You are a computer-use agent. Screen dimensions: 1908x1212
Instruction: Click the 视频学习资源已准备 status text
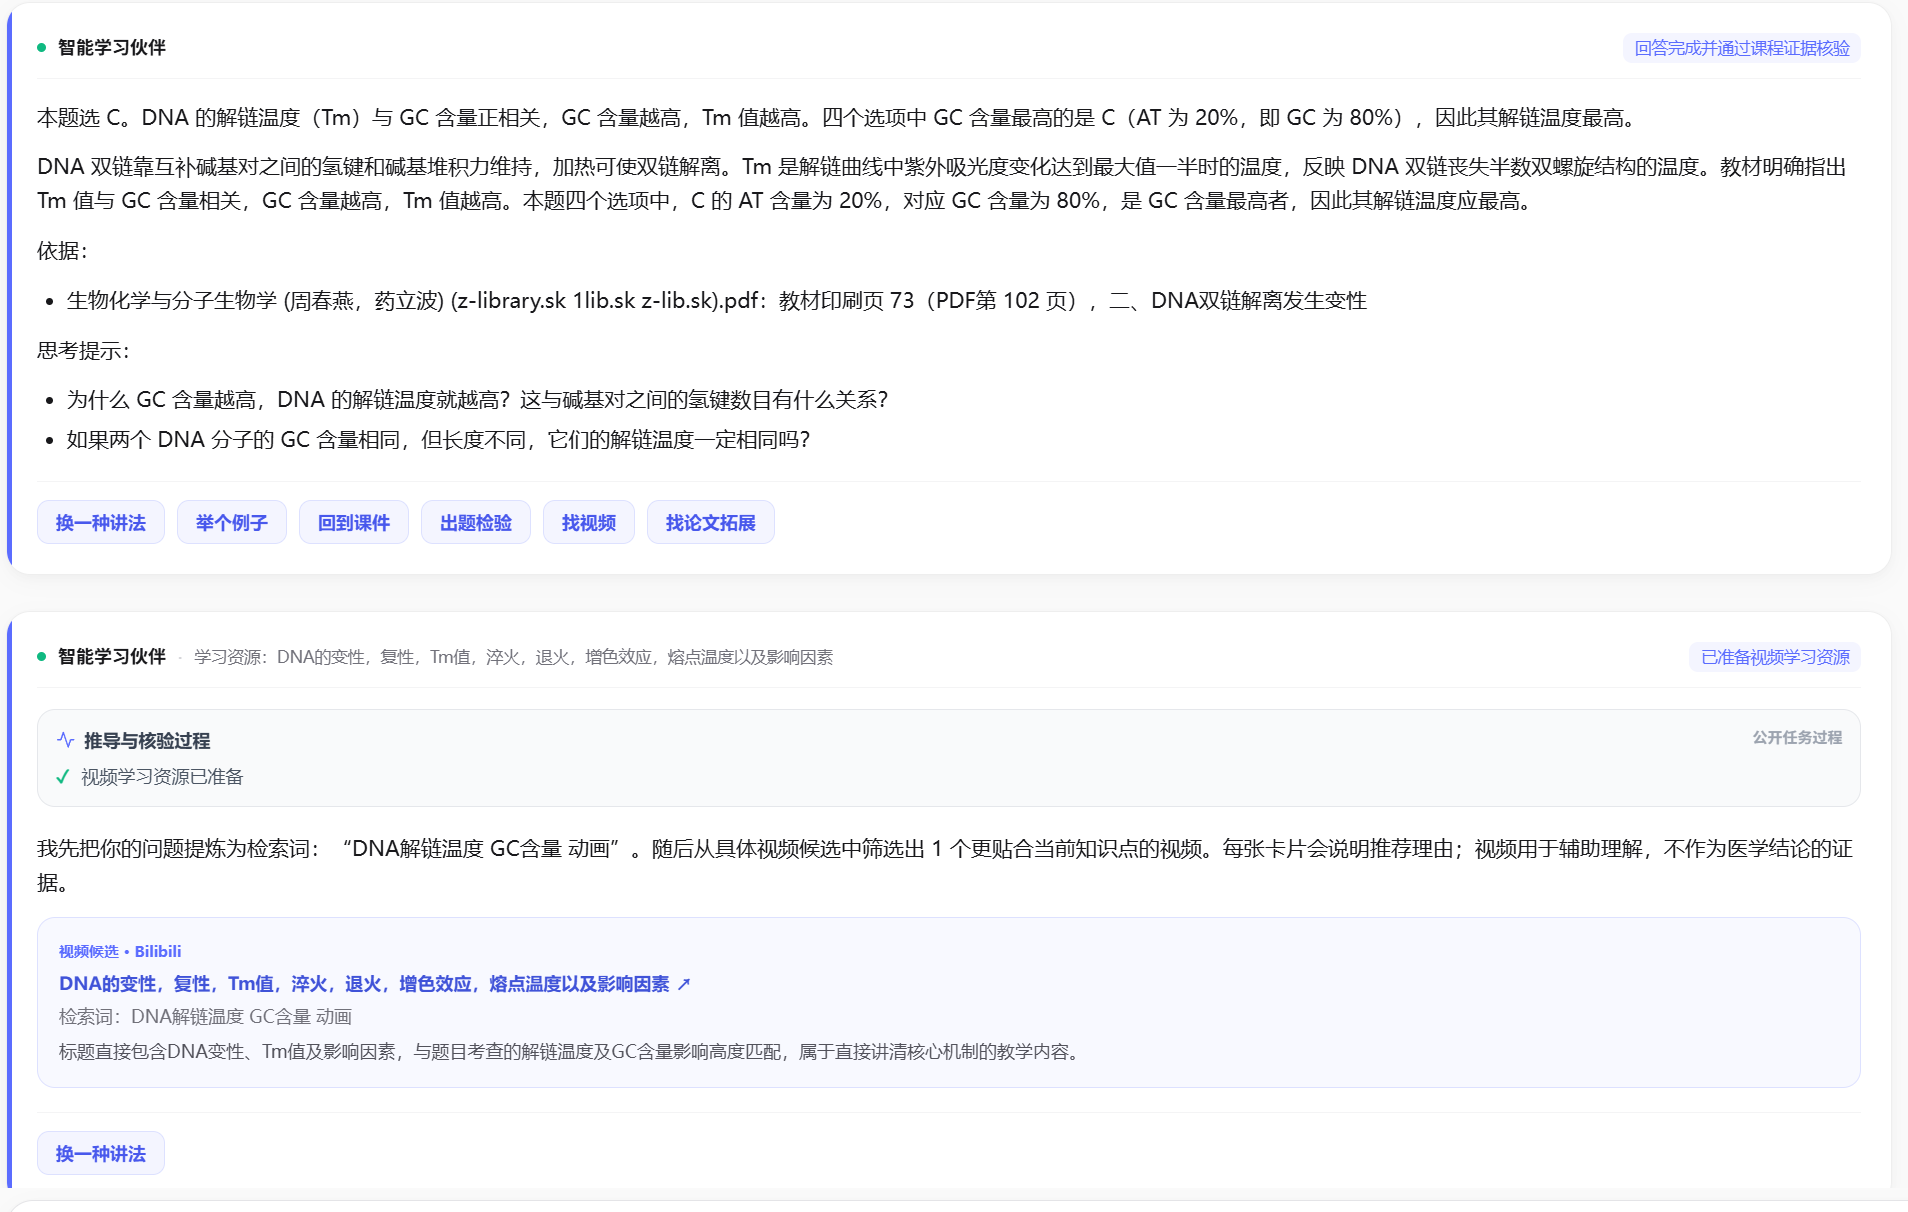click(x=162, y=777)
